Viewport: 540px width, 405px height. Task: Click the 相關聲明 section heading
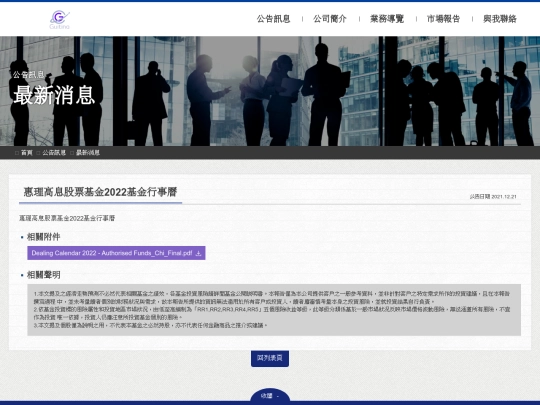43,275
